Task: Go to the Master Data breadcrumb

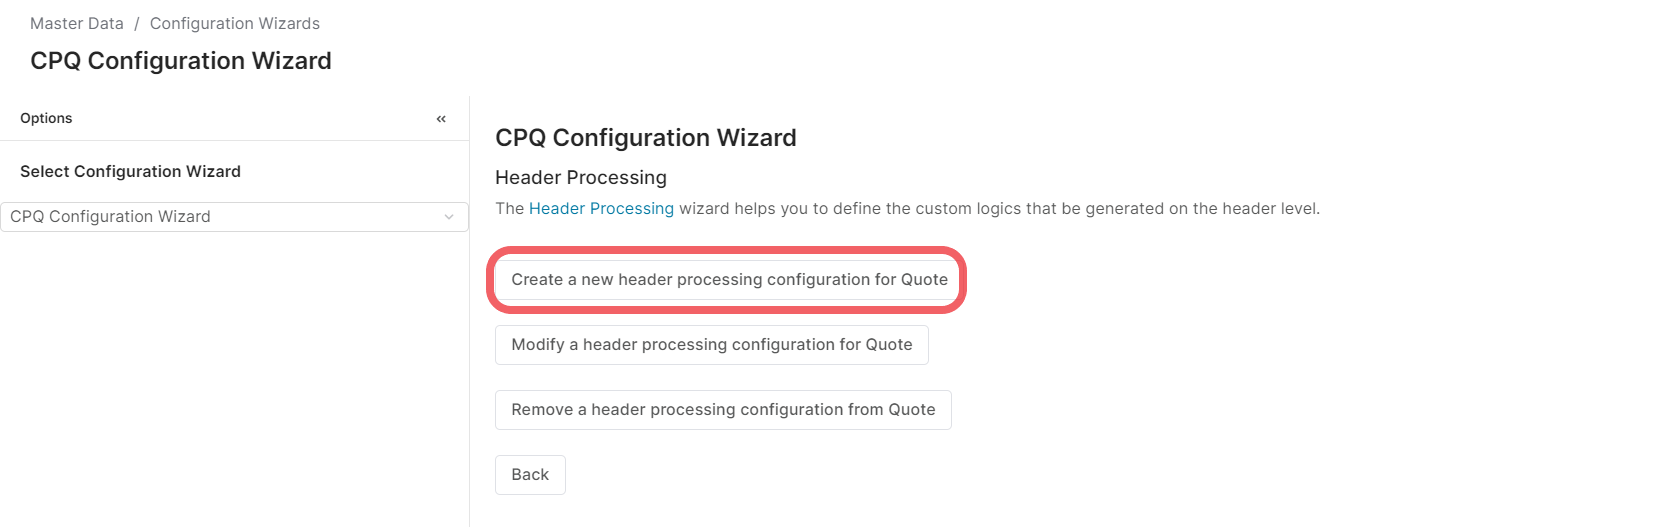Action: 77,23
